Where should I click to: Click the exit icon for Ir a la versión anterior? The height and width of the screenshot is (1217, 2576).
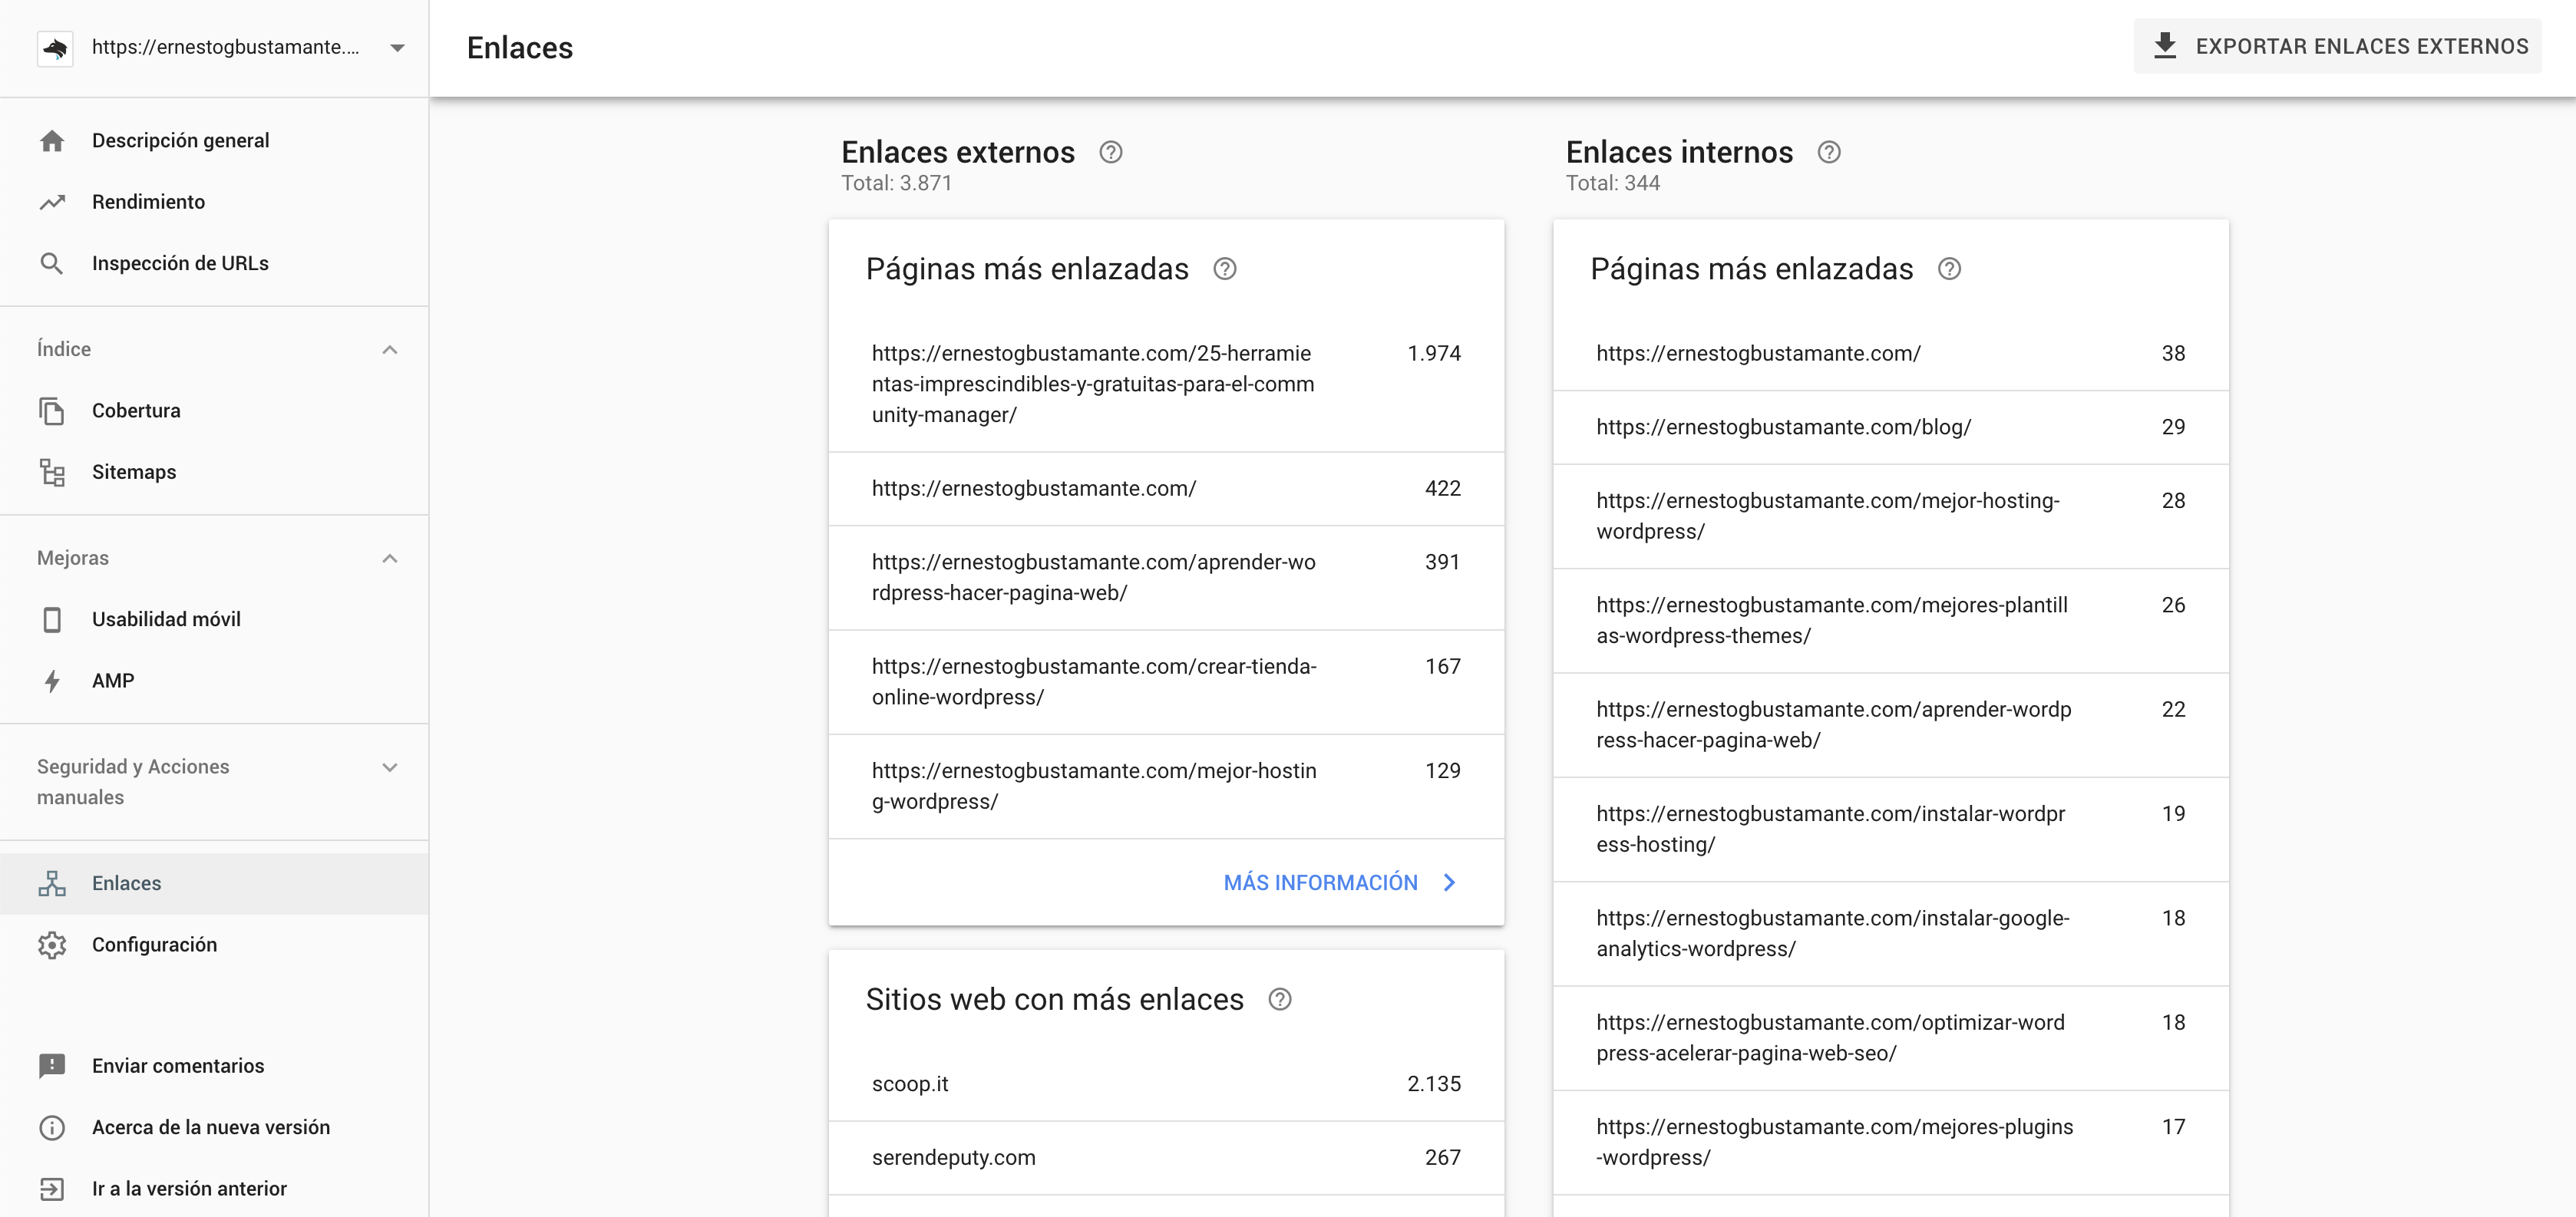[52, 1189]
